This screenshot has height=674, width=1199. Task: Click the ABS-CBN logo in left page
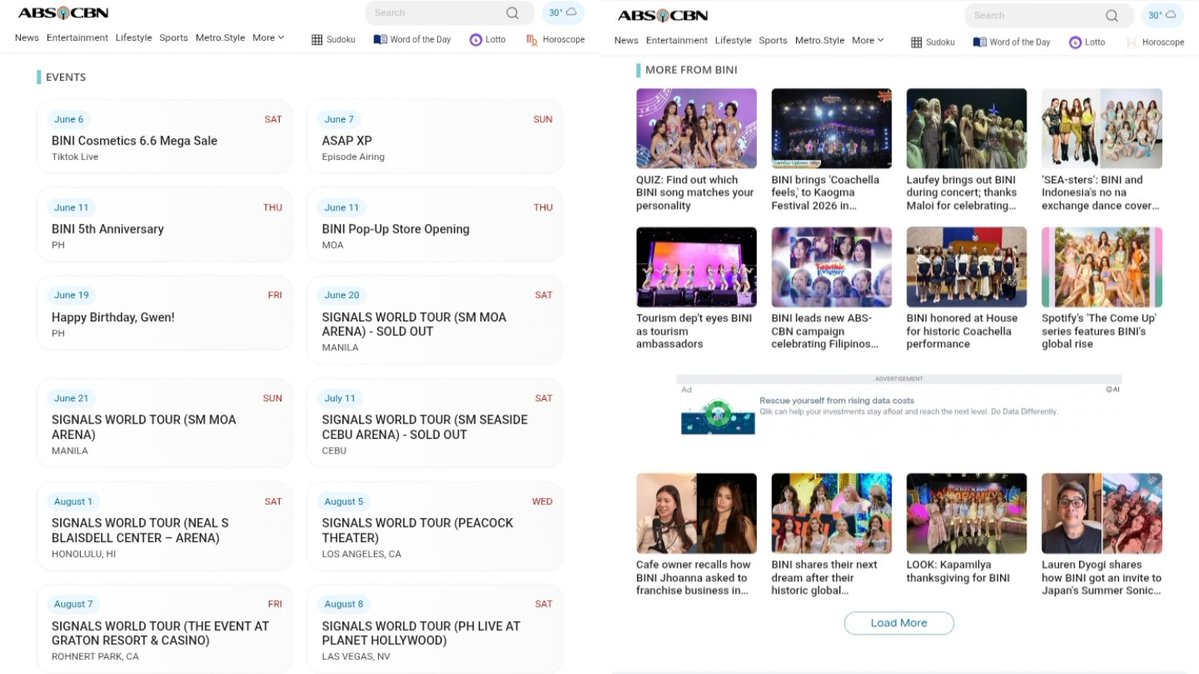[63, 13]
